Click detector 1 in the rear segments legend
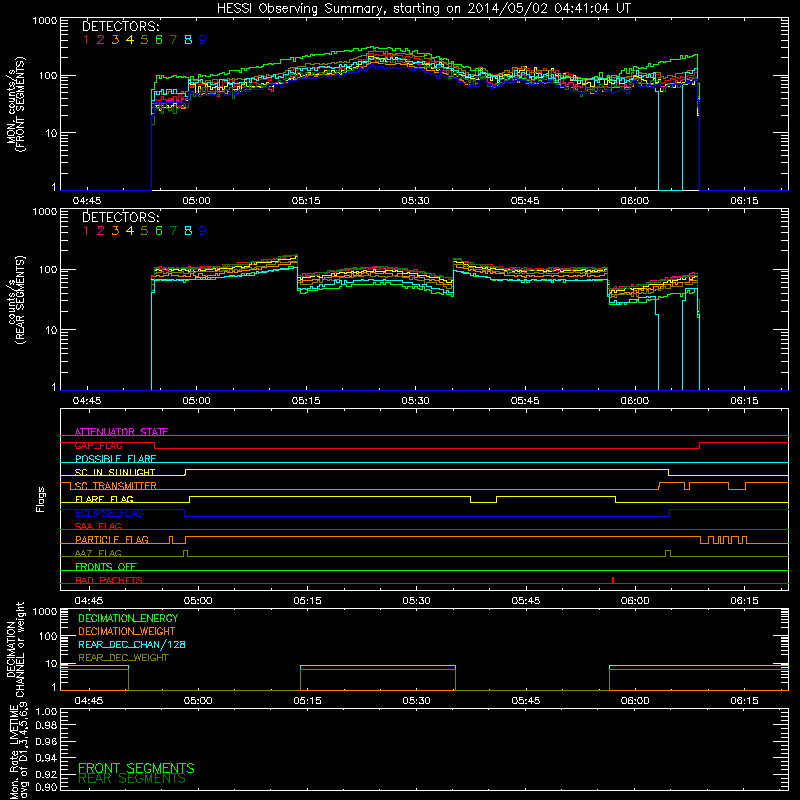 tap(86, 231)
